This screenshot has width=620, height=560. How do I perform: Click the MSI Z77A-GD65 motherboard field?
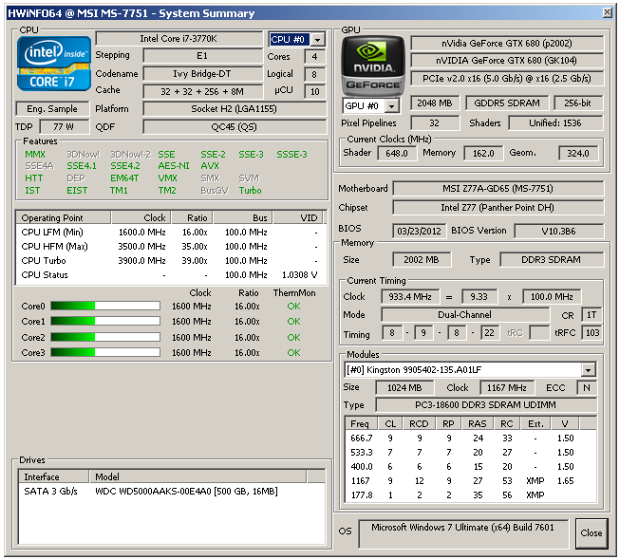pos(498,189)
